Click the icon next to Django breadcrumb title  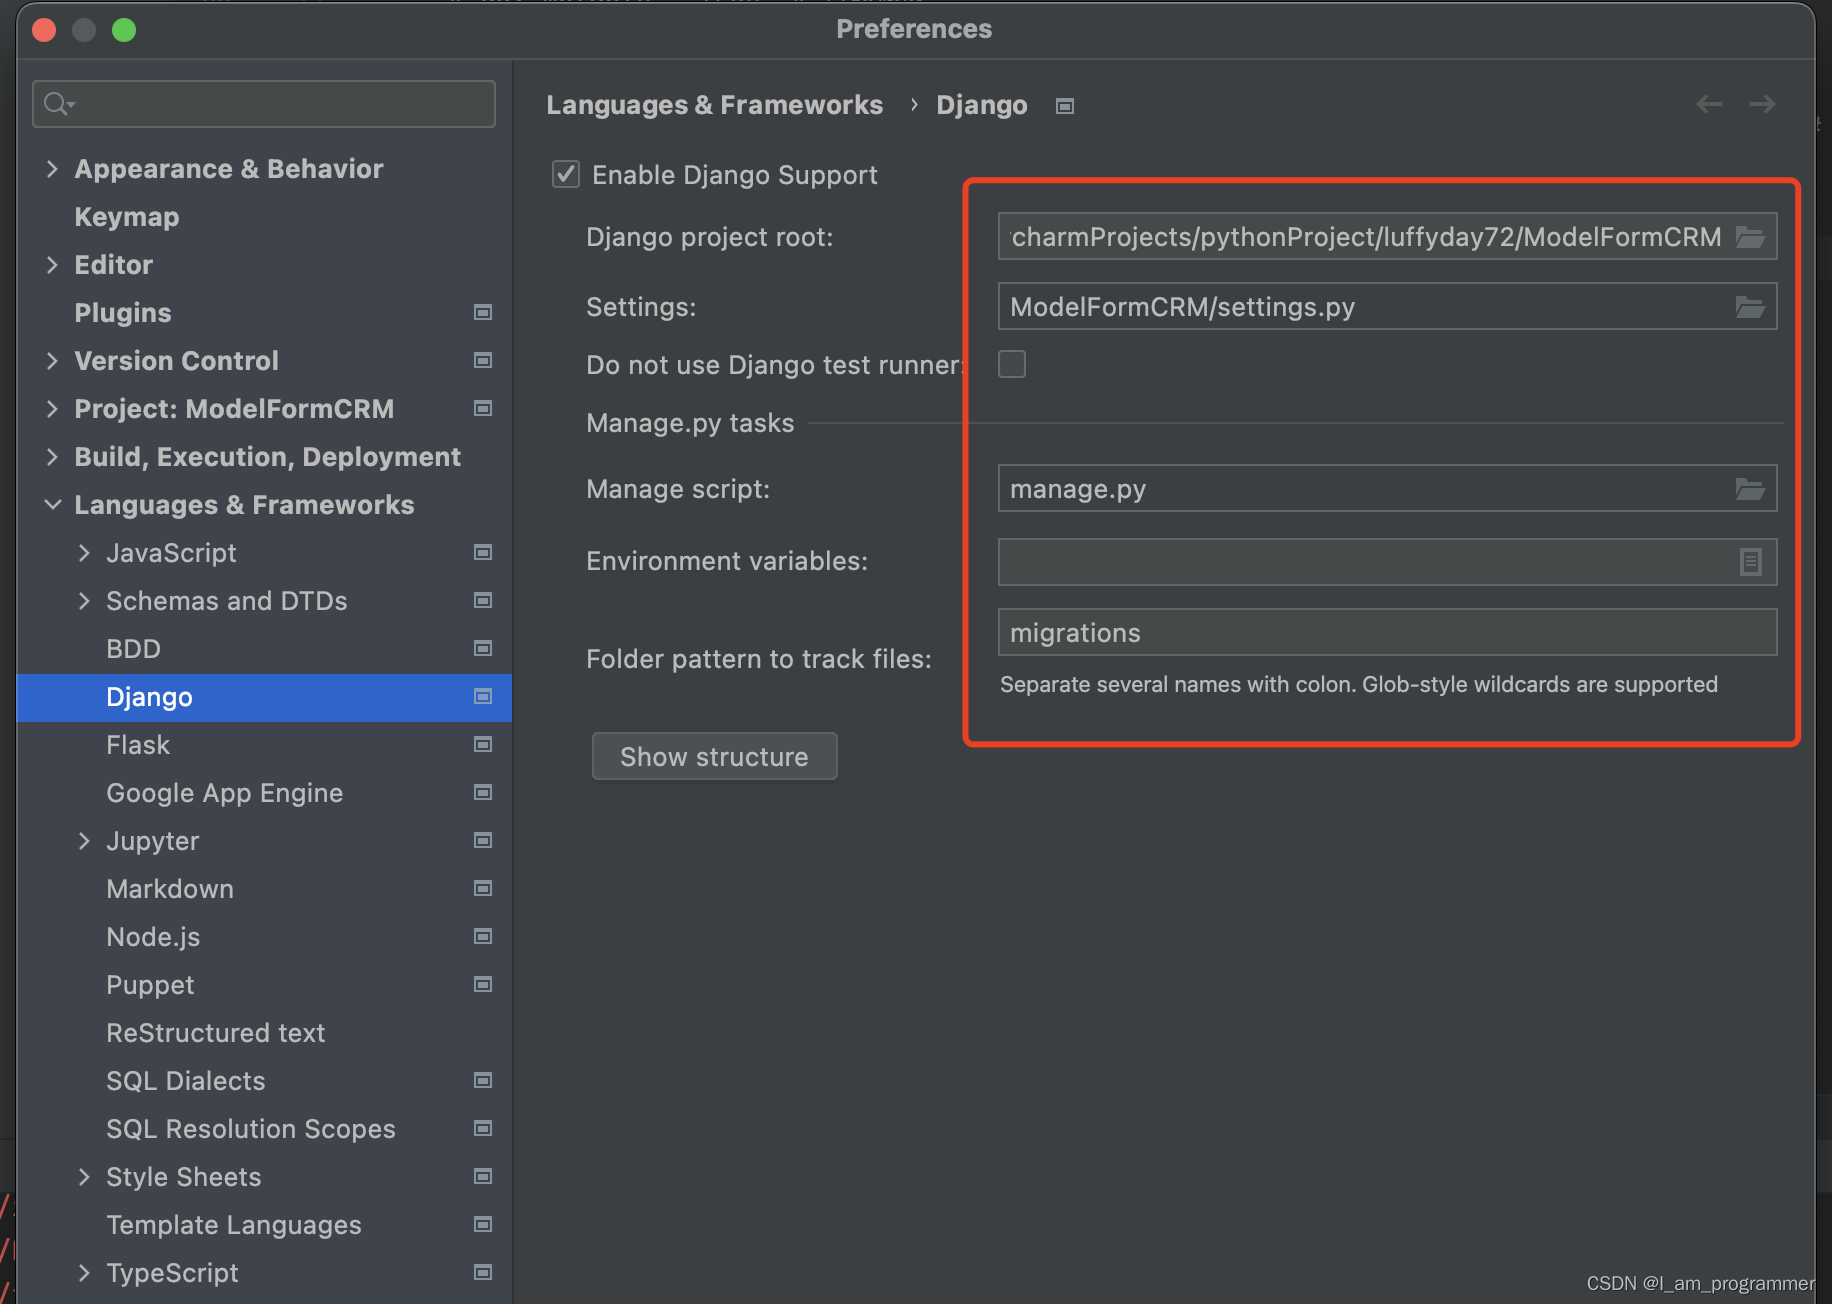(x=1064, y=105)
